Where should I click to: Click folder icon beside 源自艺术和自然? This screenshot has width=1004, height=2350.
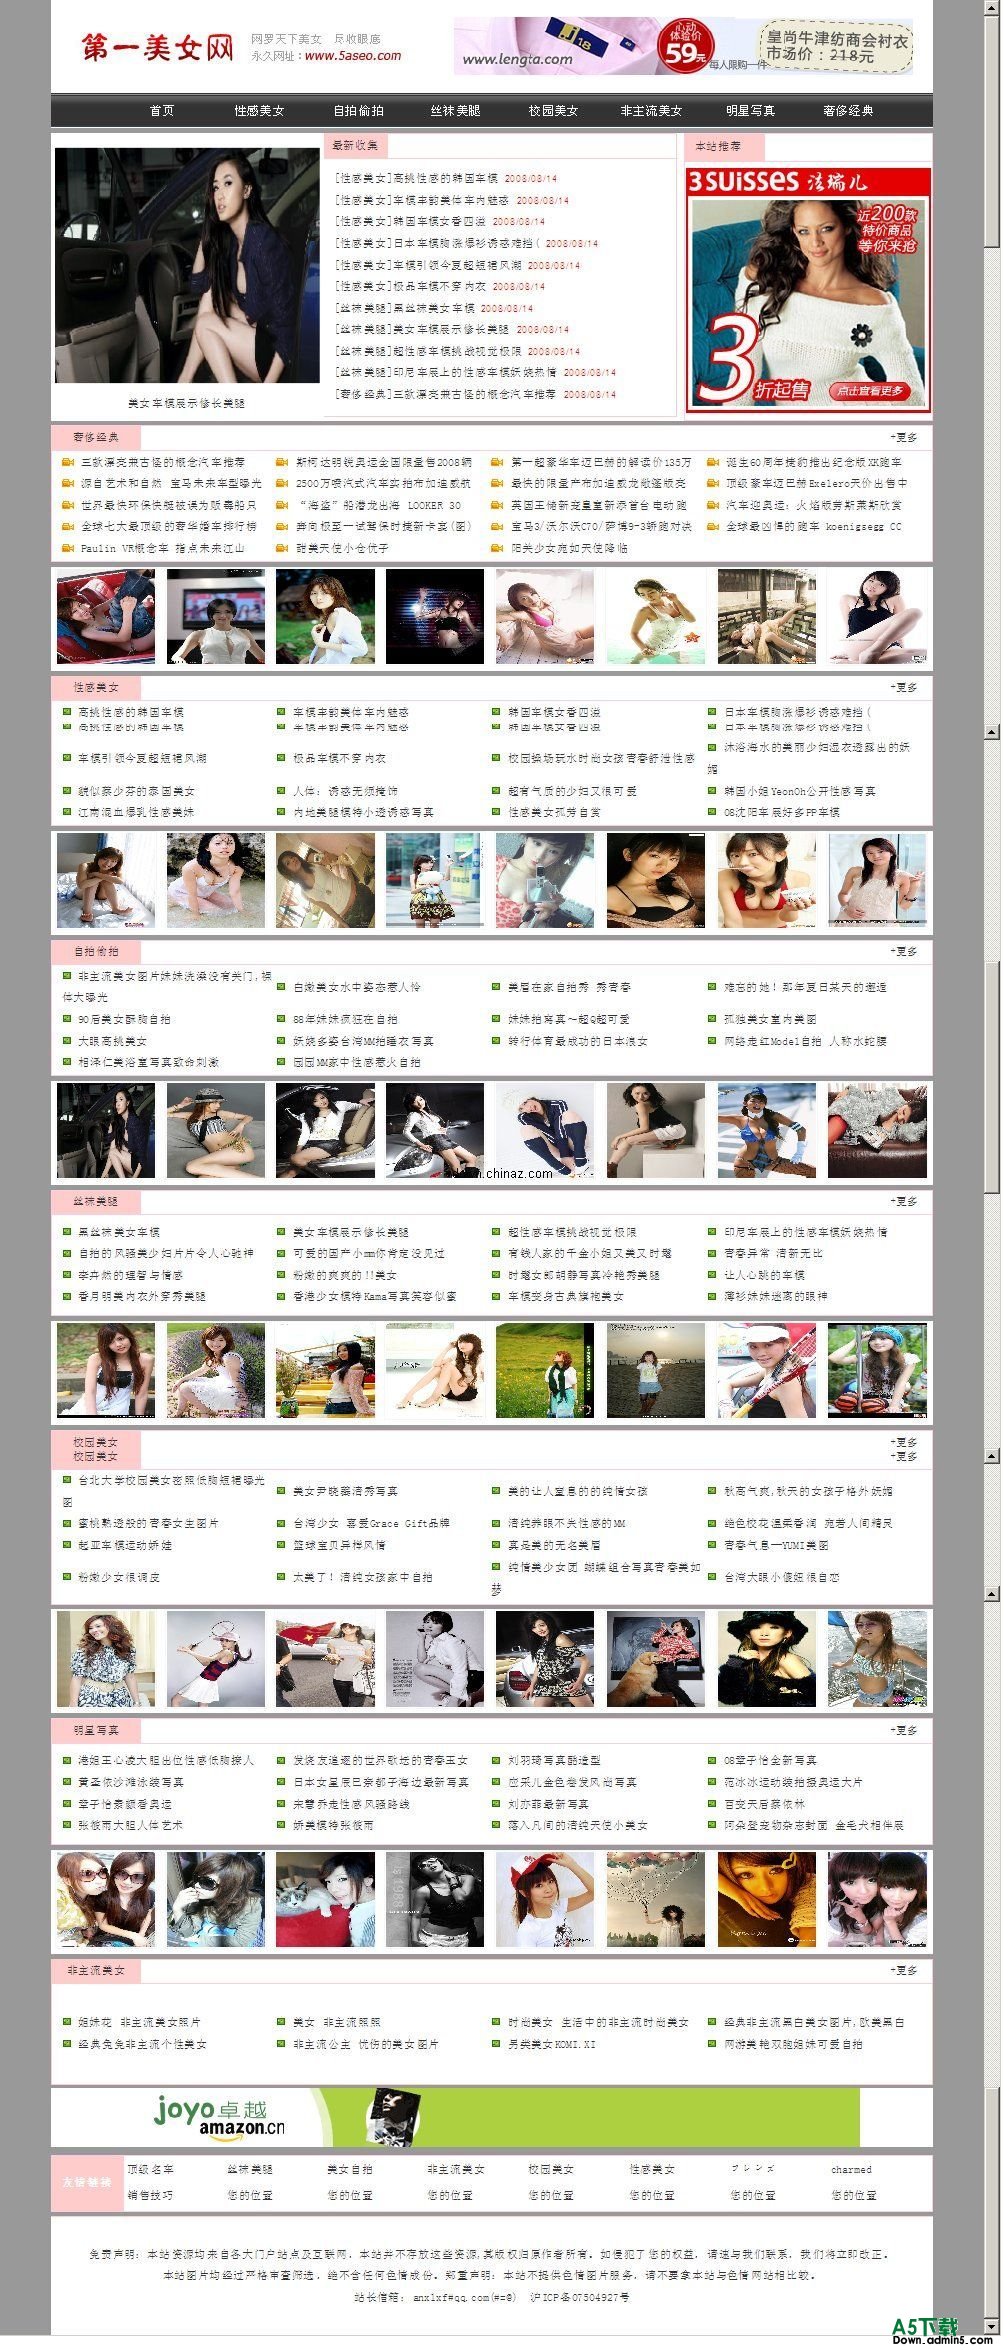pyautogui.click(x=68, y=484)
